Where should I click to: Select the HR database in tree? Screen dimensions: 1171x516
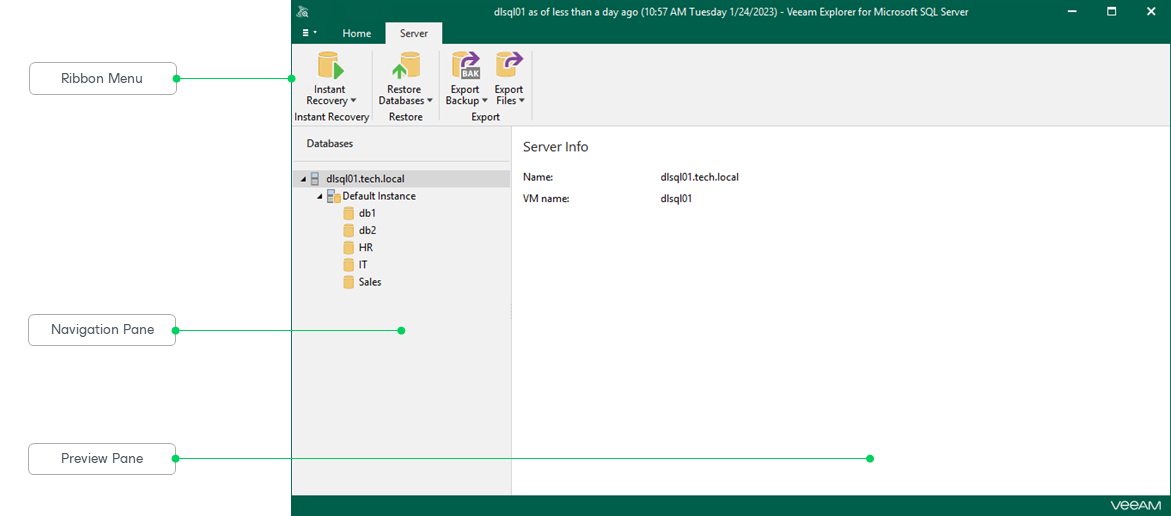pyautogui.click(x=365, y=248)
